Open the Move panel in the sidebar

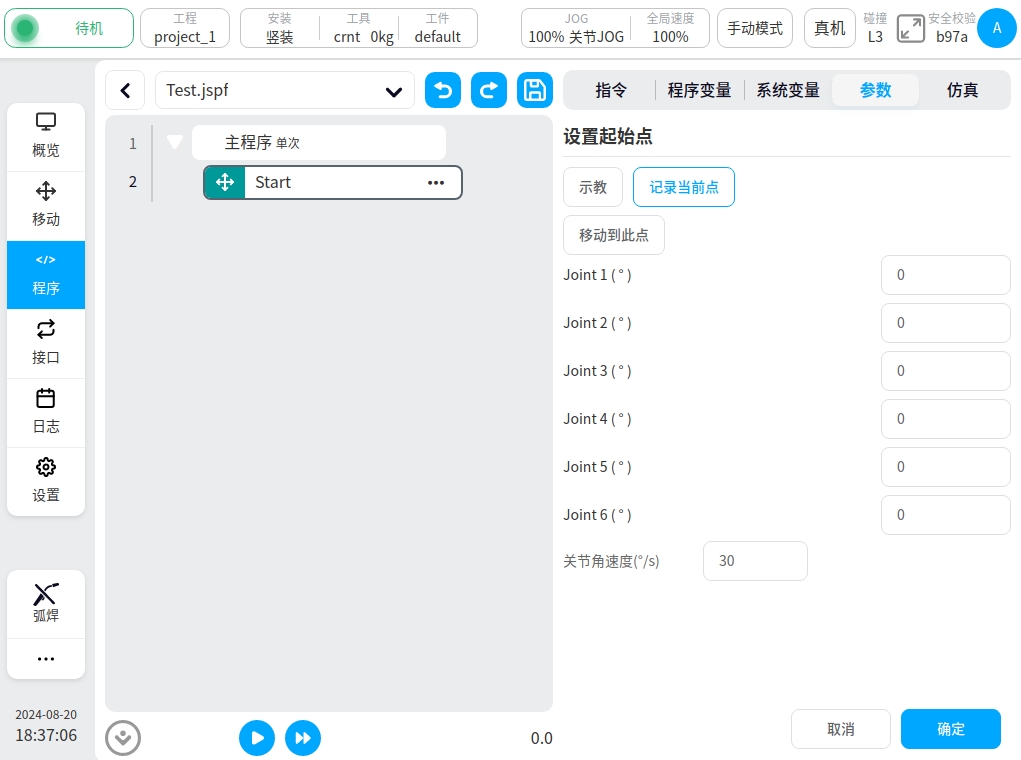click(x=46, y=205)
